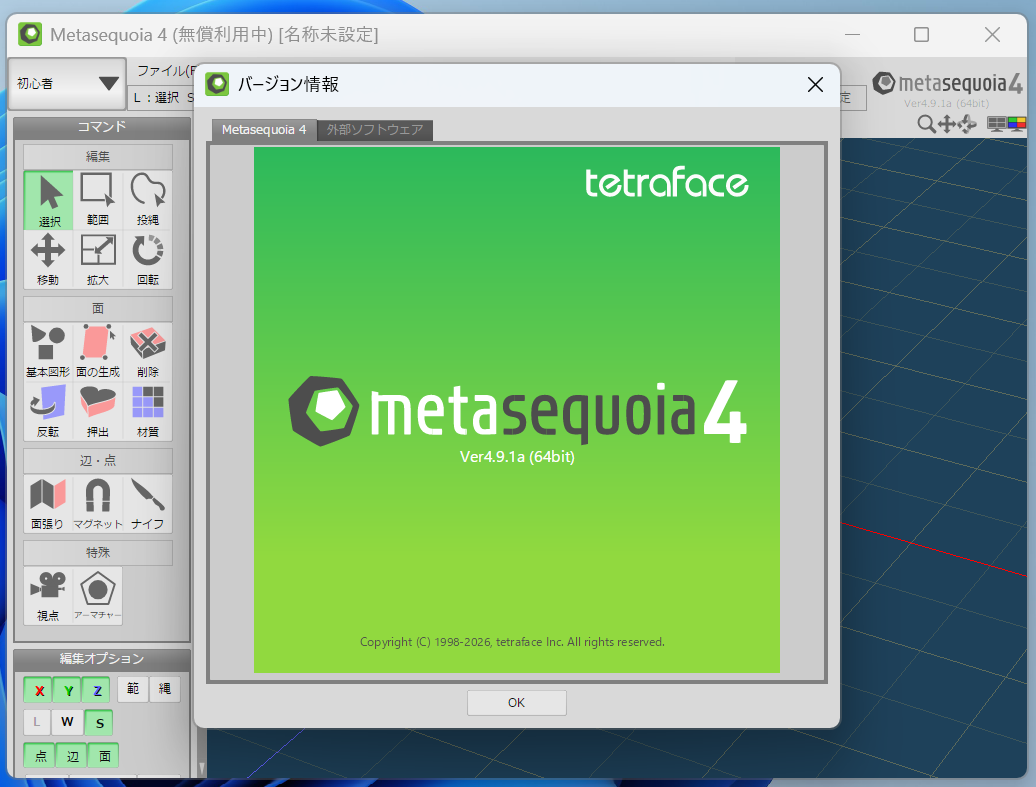
Task: Click the Ver4.9.1a (64bit) dialog text
Action: [517, 457]
